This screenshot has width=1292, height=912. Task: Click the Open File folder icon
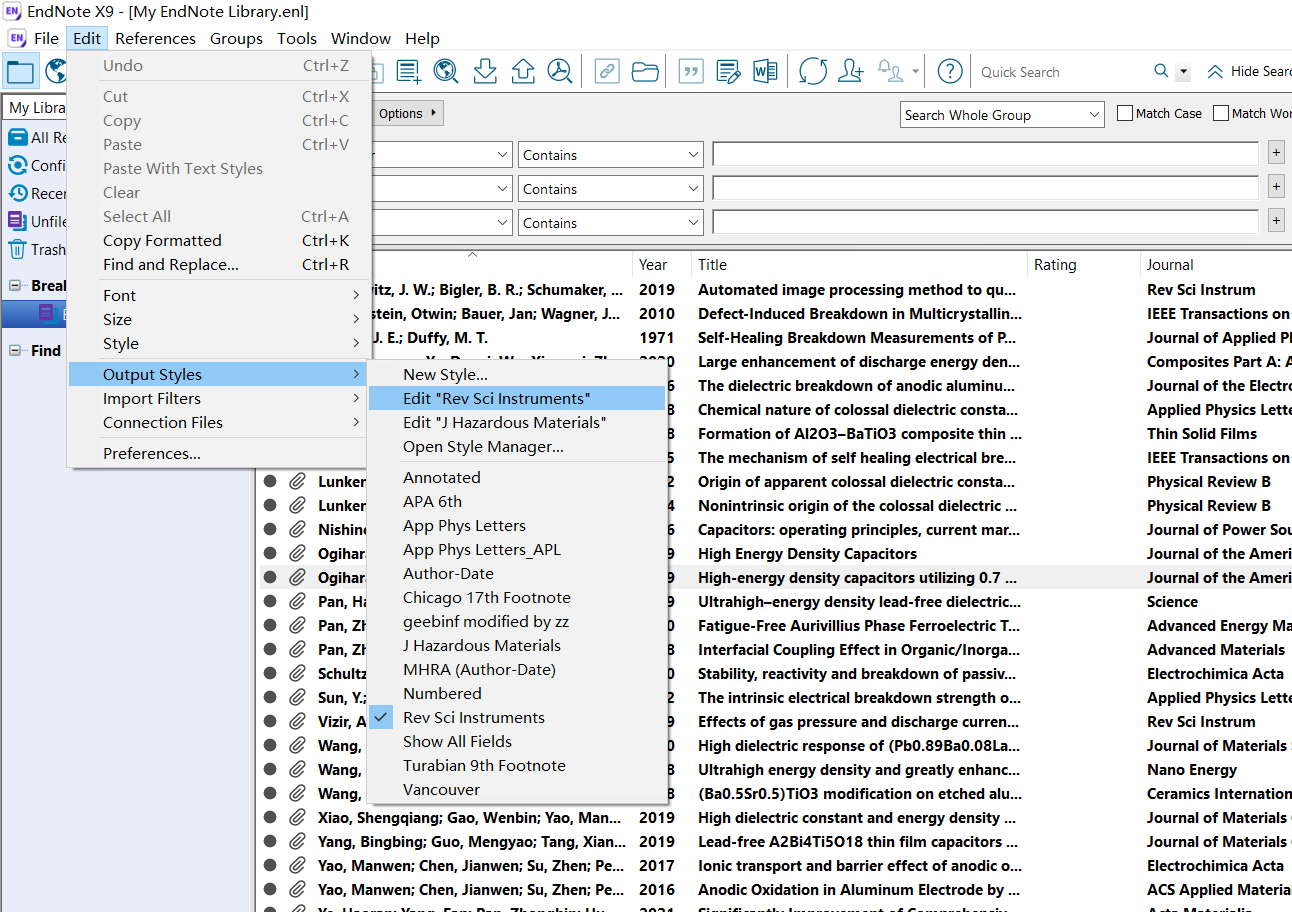point(646,71)
